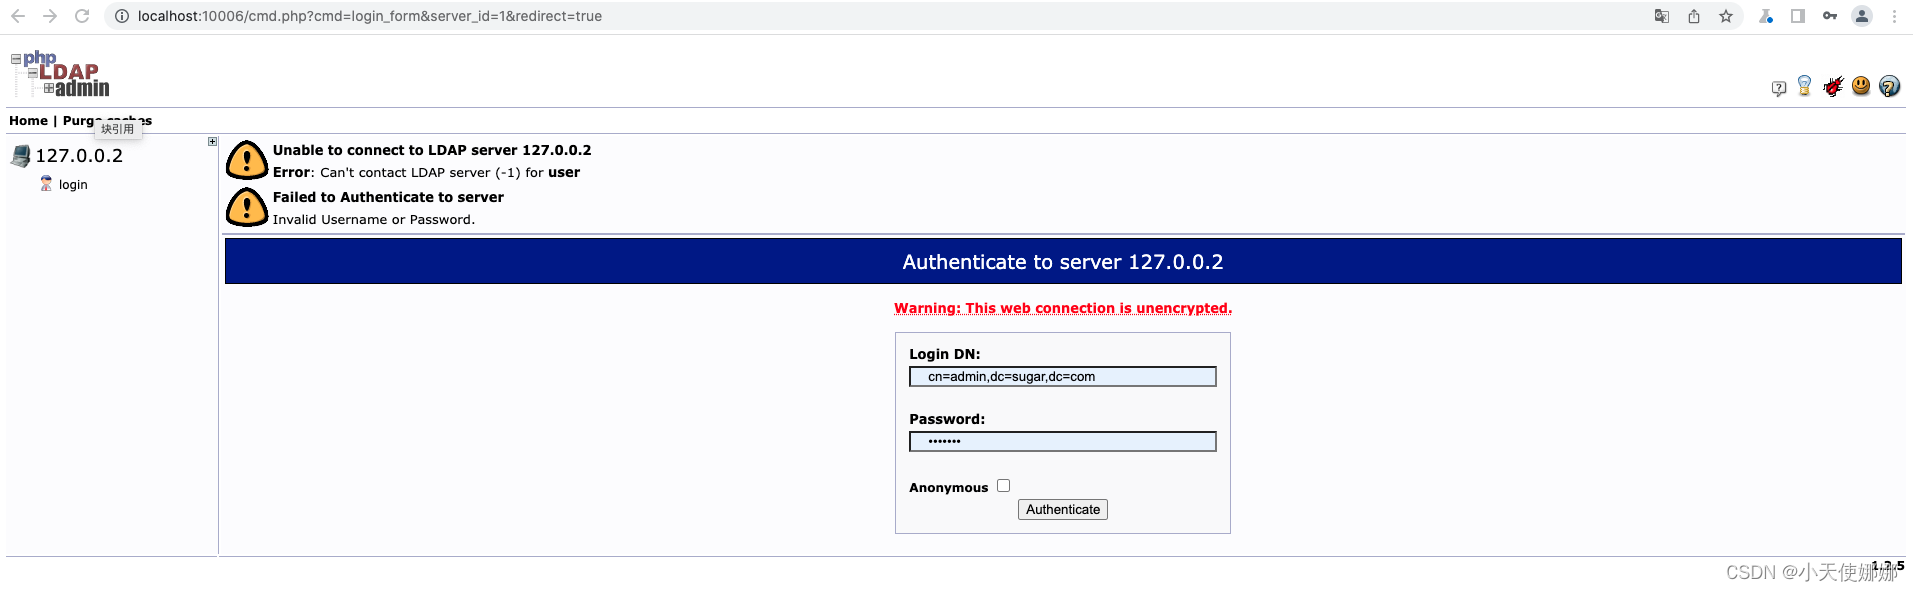
Task: Click Purge caches menu link
Action: point(107,121)
